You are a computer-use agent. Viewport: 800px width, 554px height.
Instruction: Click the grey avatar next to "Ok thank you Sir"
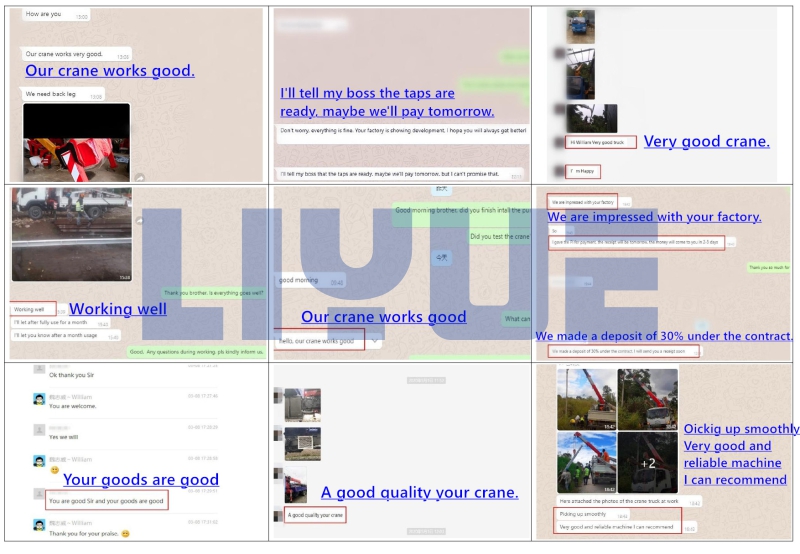[x=39, y=370]
